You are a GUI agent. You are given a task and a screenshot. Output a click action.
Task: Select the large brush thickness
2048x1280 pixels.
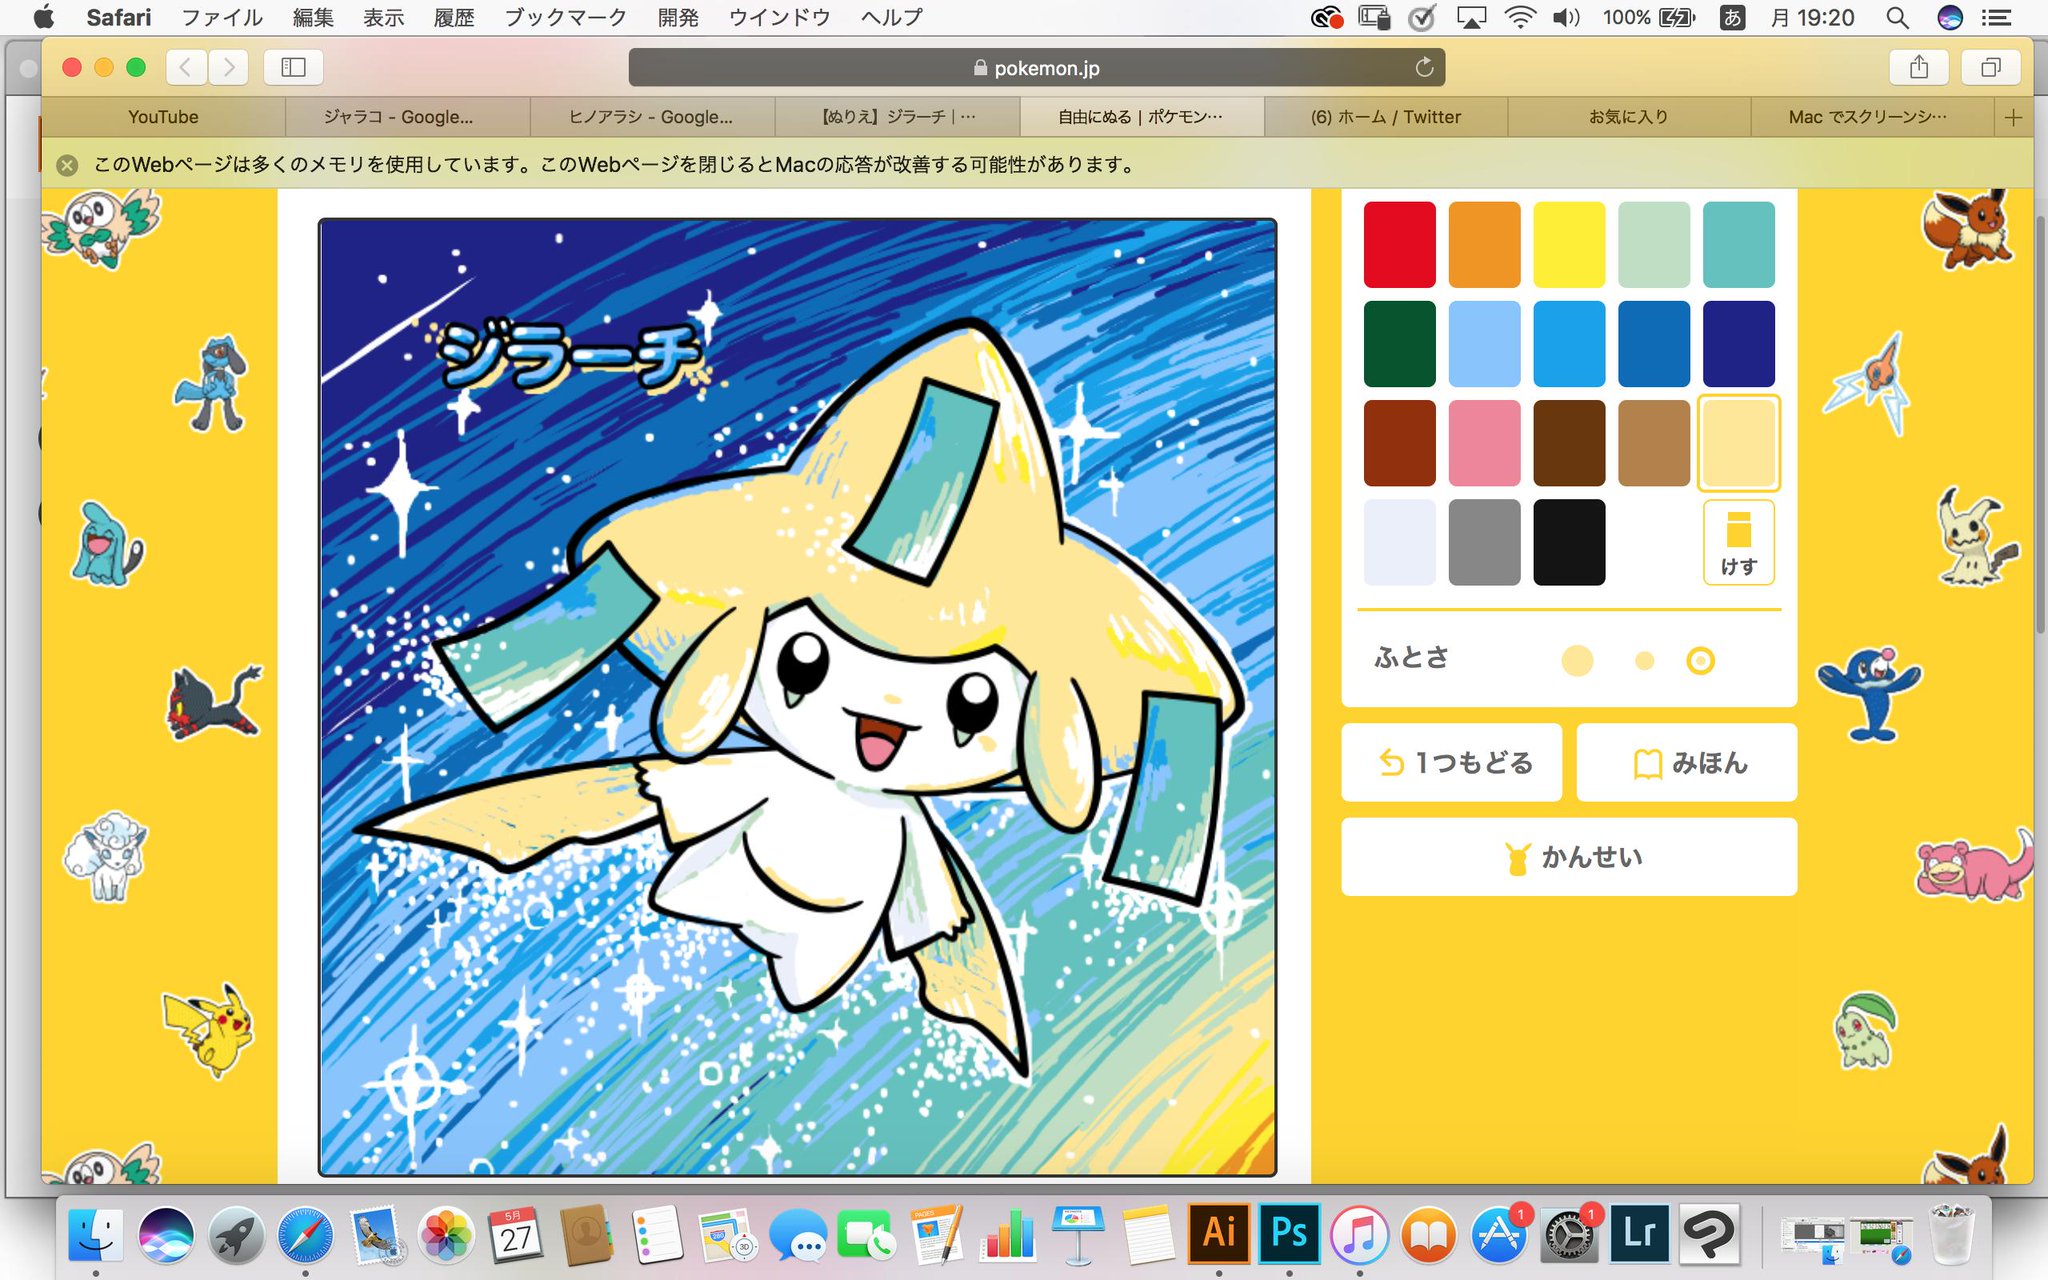(x=1577, y=660)
